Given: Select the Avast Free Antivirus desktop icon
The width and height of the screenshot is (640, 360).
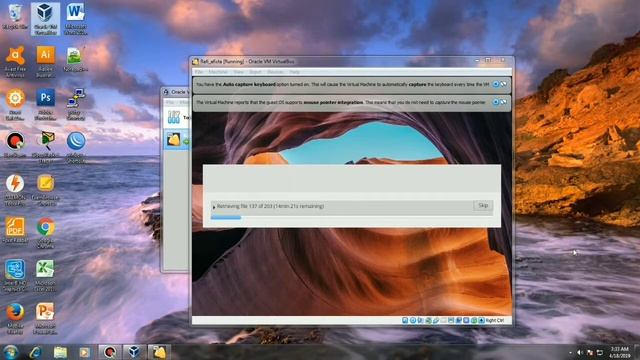Looking at the screenshot, I should coord(15,61).
